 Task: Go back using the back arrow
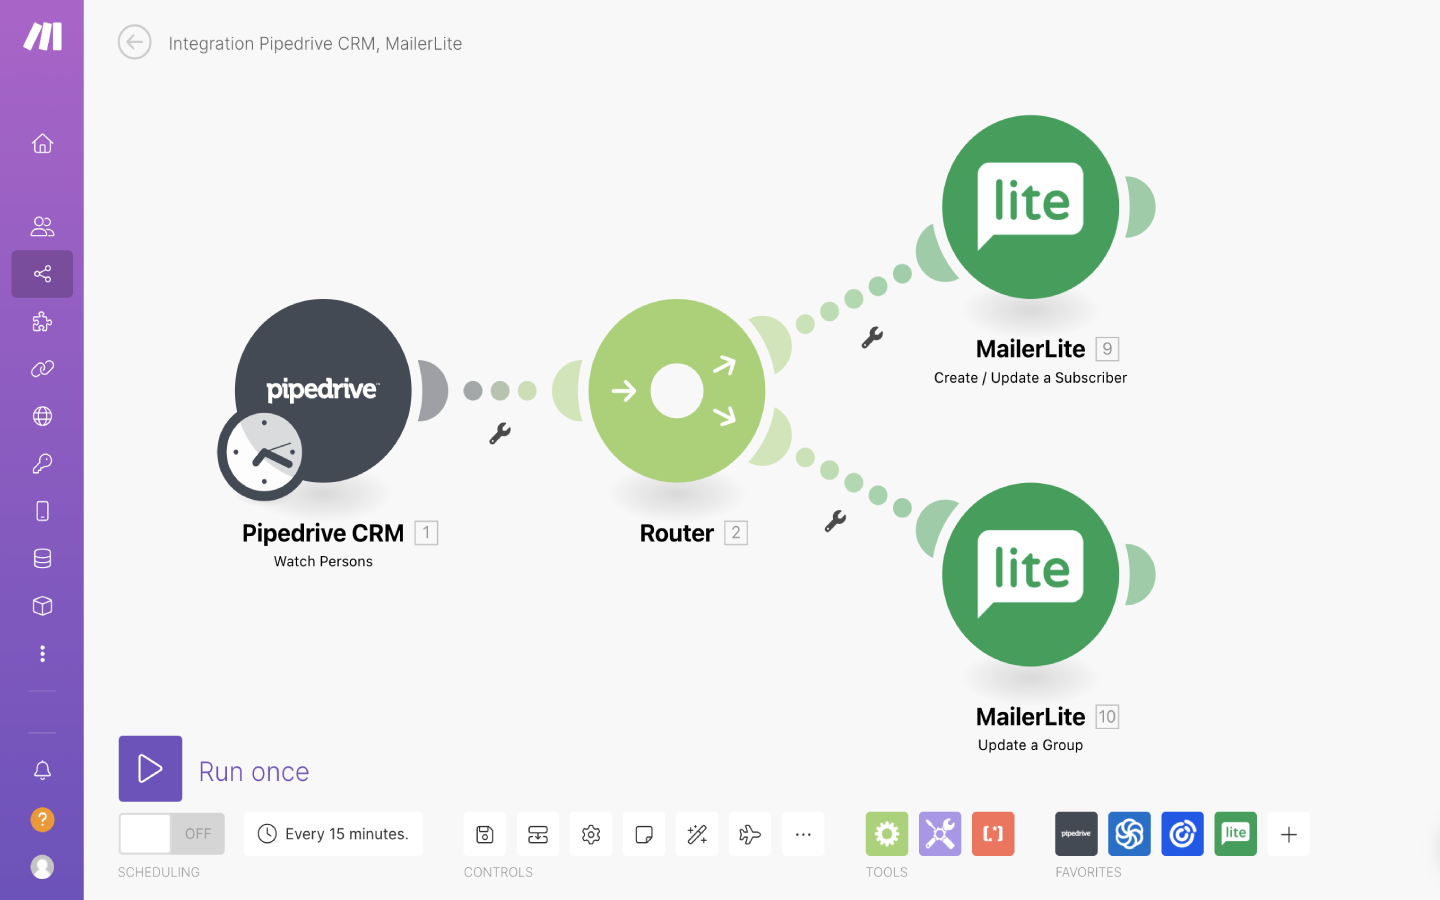(134, 42)
